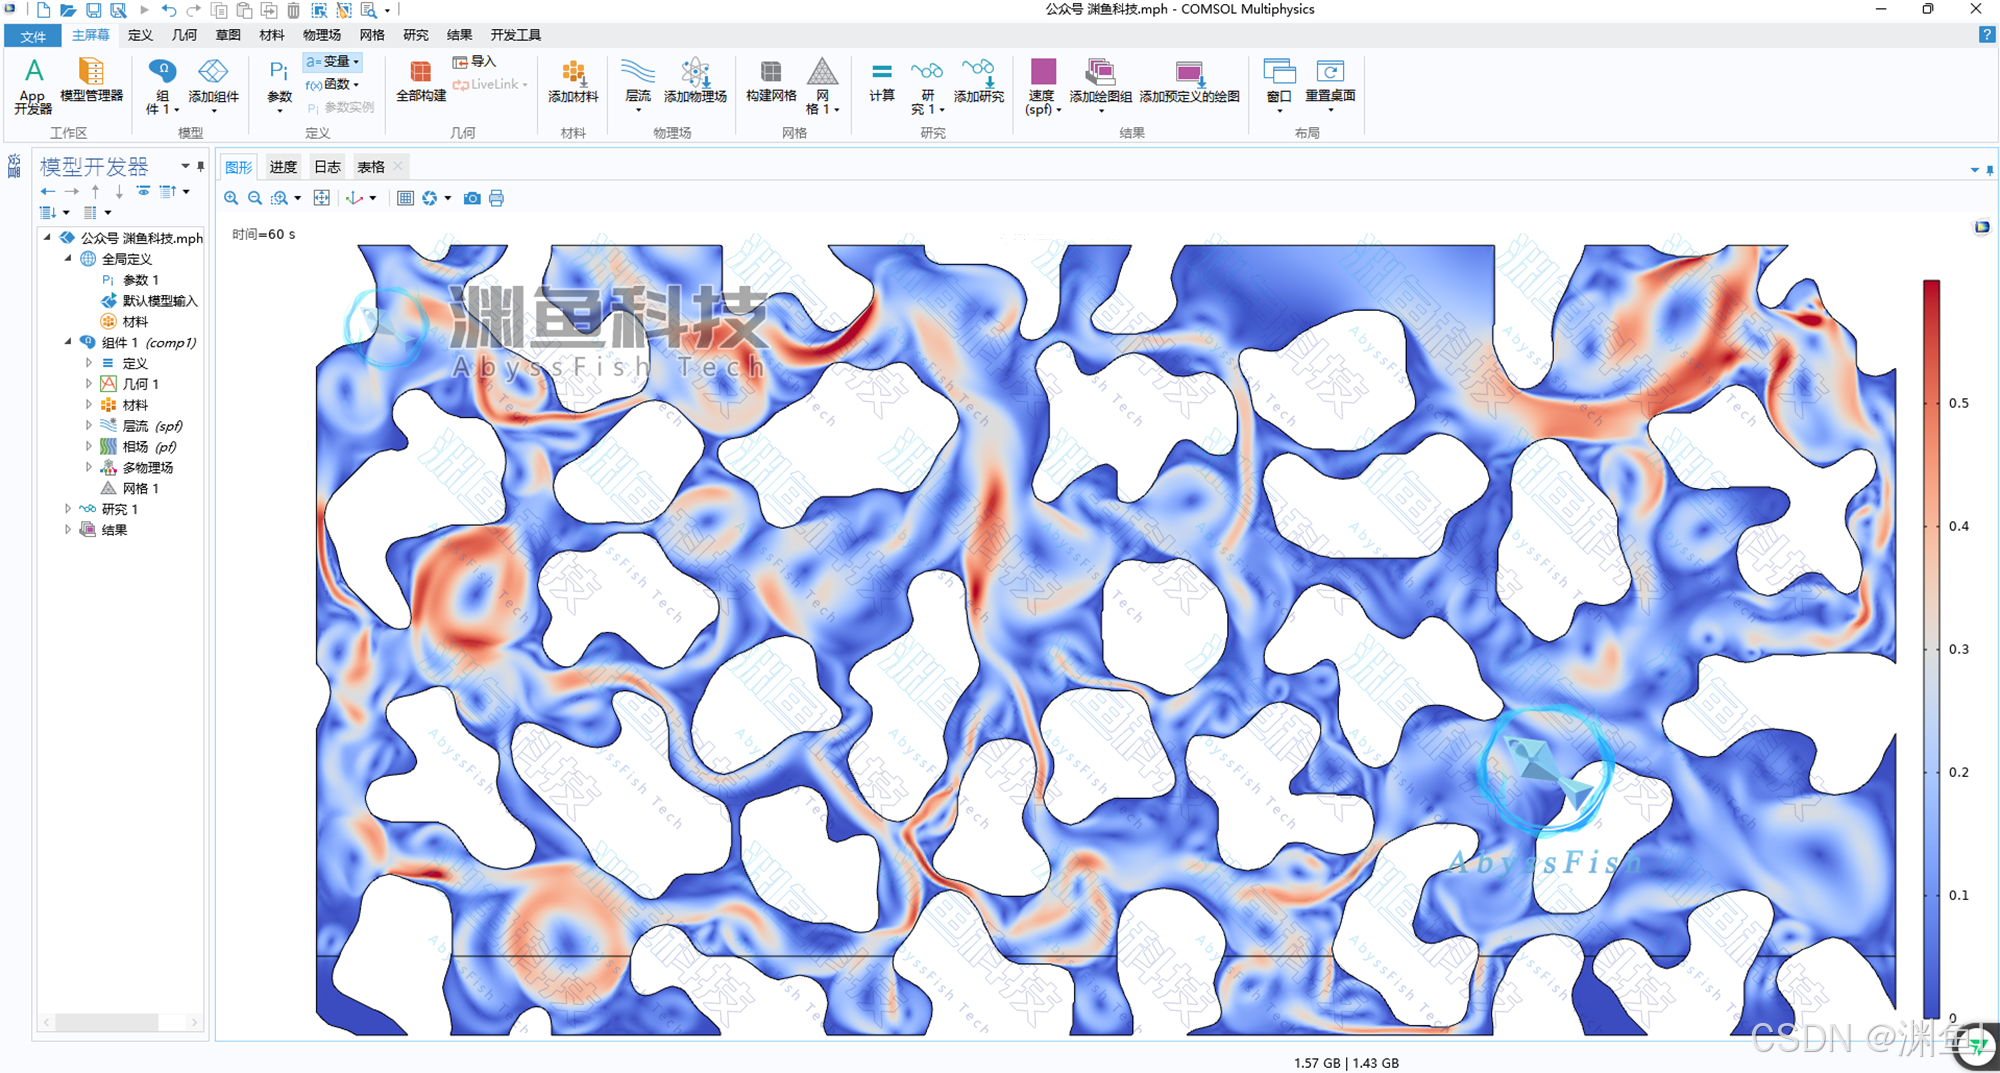Click the 层流 physics button in ribbon
Viewport: 2000px width, 1073px height.
(x=637, y=86)
